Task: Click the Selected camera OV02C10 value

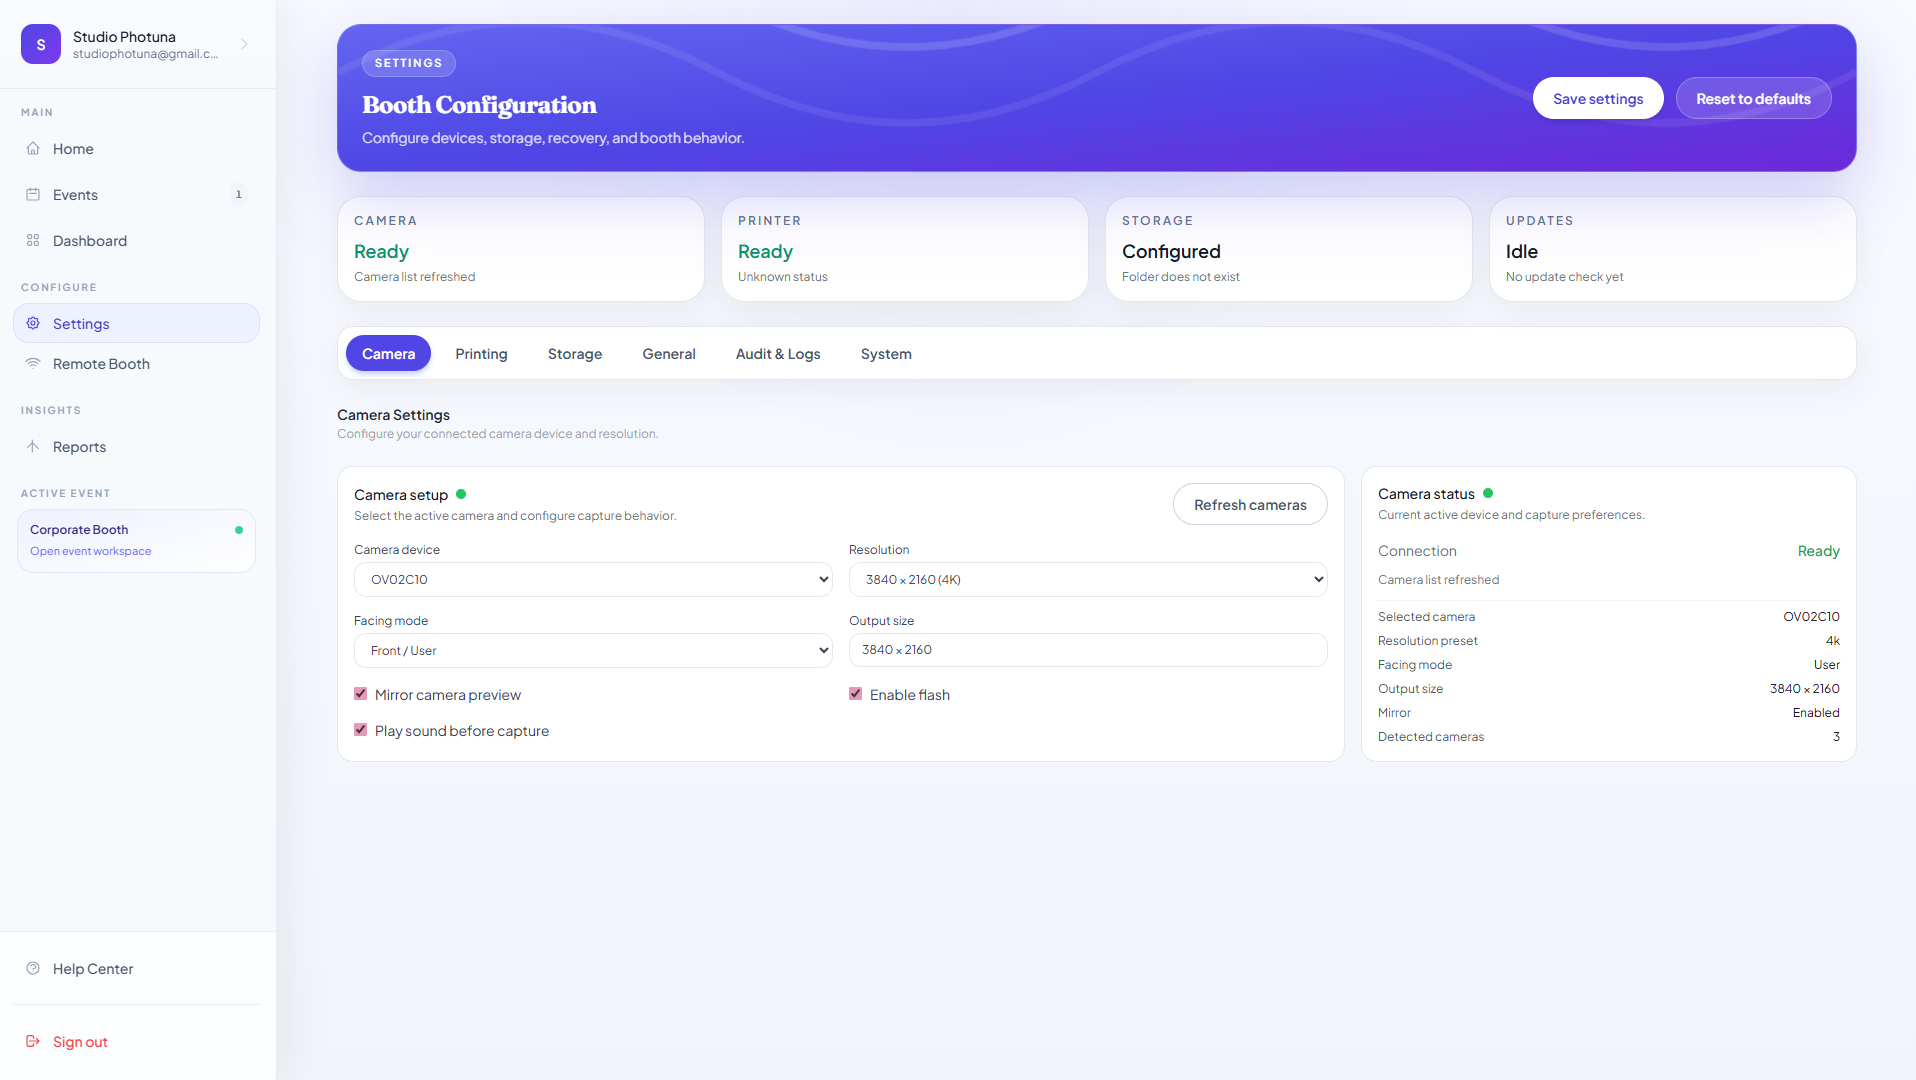Action: [x=1811, y=616]
